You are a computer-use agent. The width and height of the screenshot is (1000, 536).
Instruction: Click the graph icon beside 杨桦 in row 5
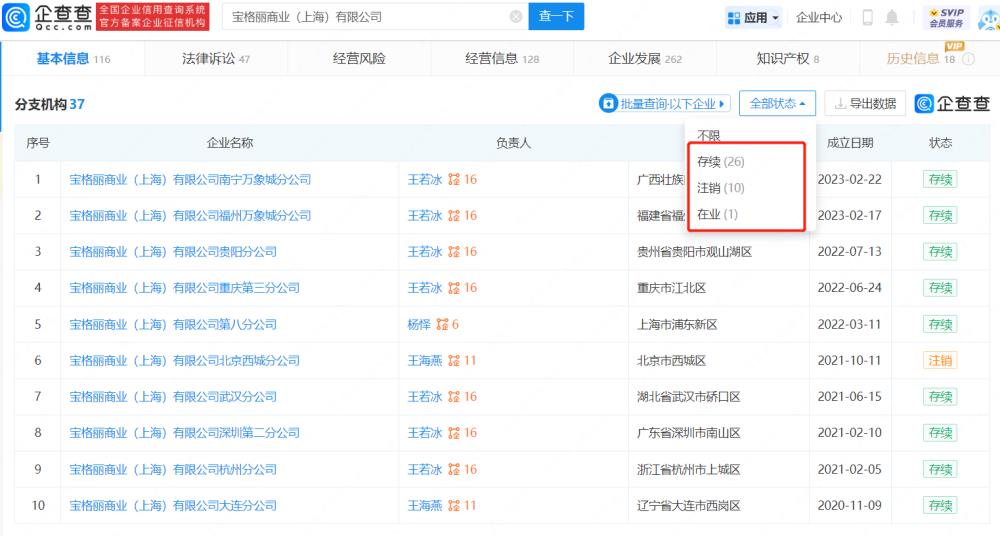coord(442,324)
